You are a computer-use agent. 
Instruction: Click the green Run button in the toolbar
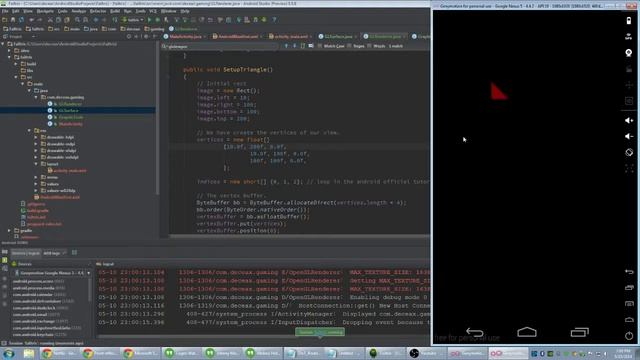149,20
